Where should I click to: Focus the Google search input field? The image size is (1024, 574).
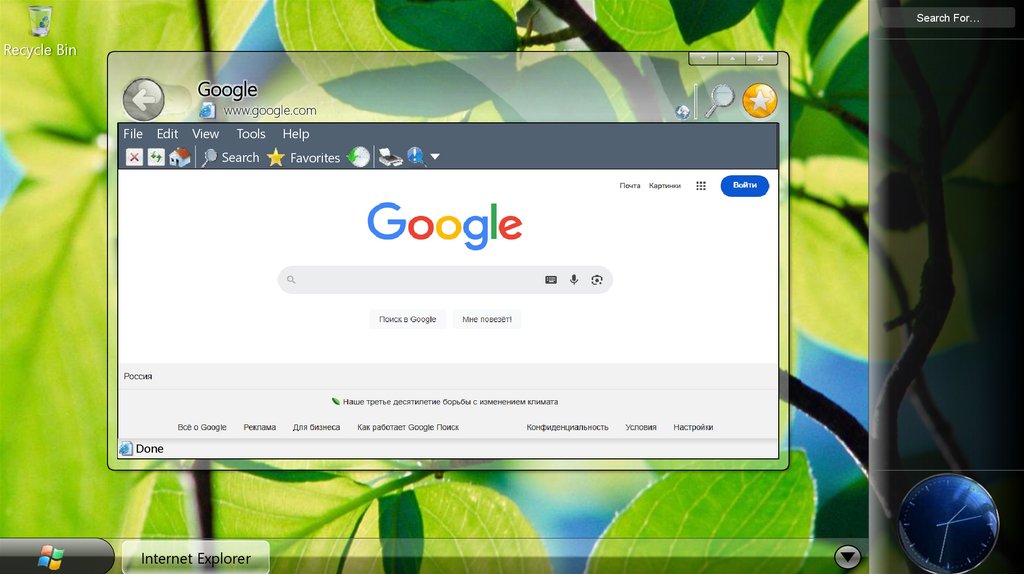click(x=445, y=279)
